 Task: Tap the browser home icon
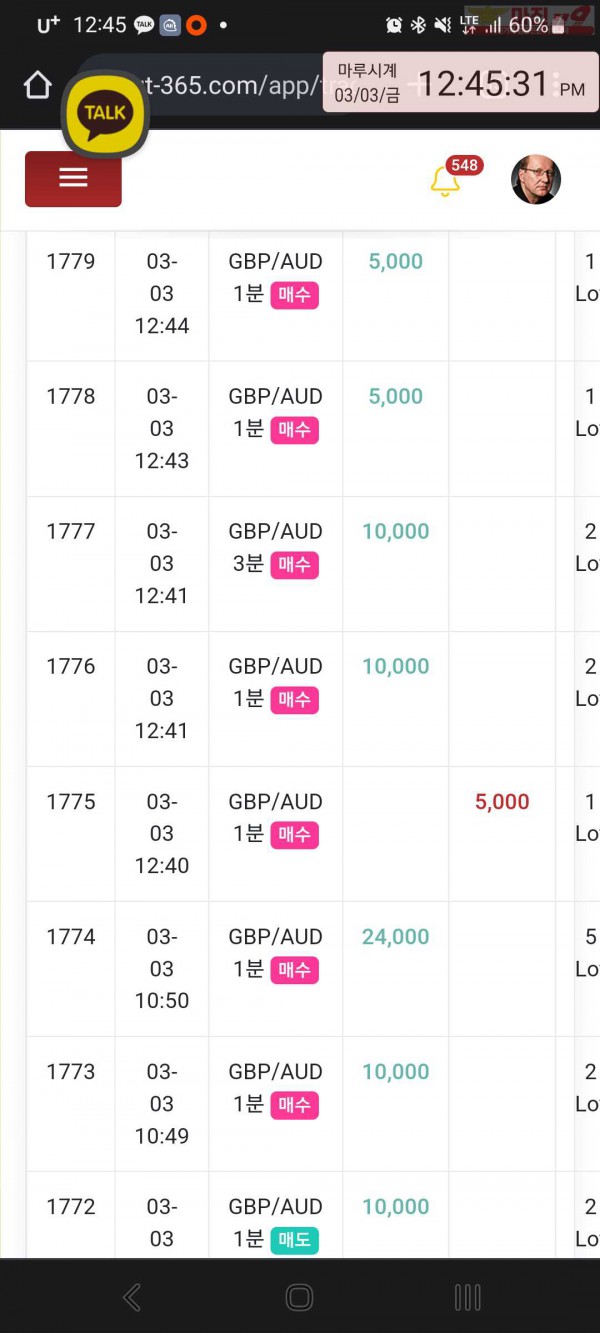click(x=37, y=86)
